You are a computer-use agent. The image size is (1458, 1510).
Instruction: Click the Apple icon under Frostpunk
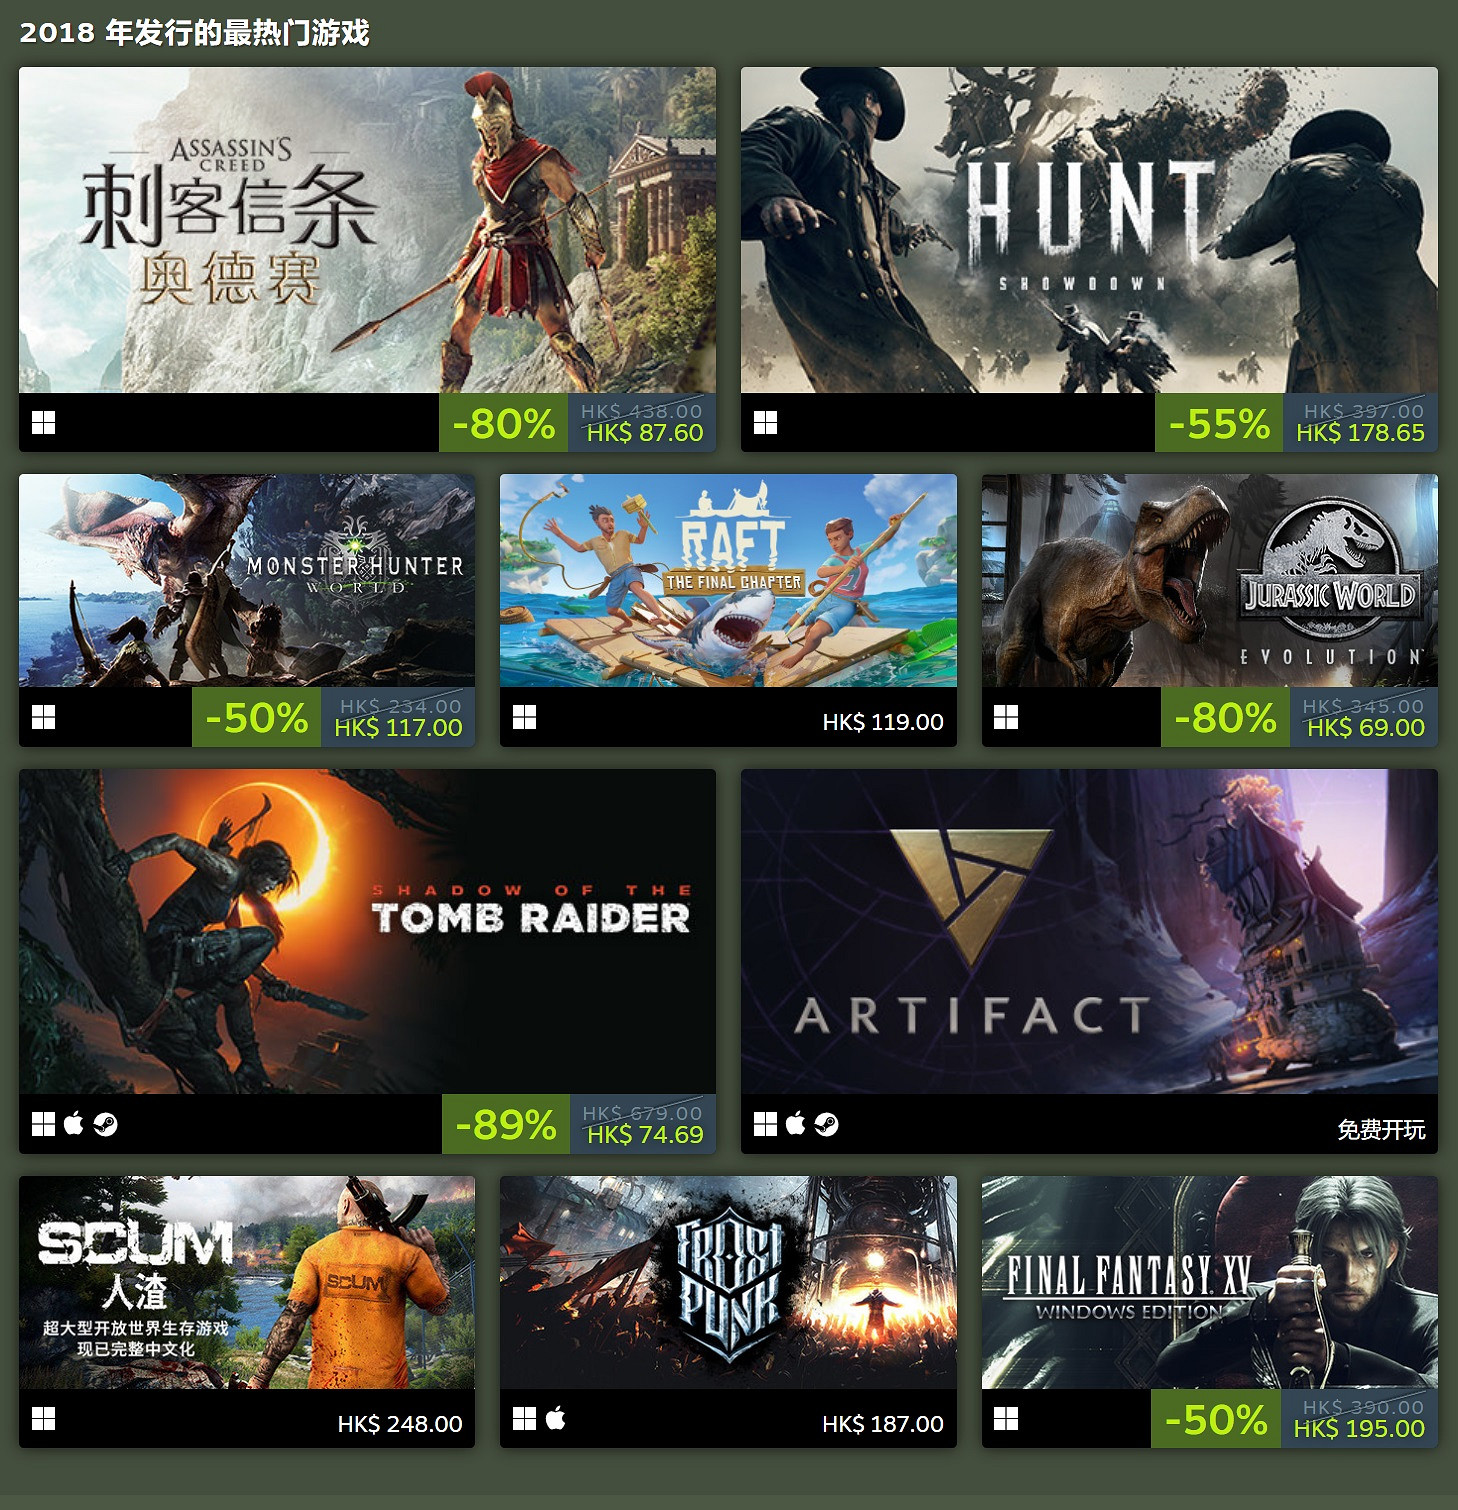556,1418
